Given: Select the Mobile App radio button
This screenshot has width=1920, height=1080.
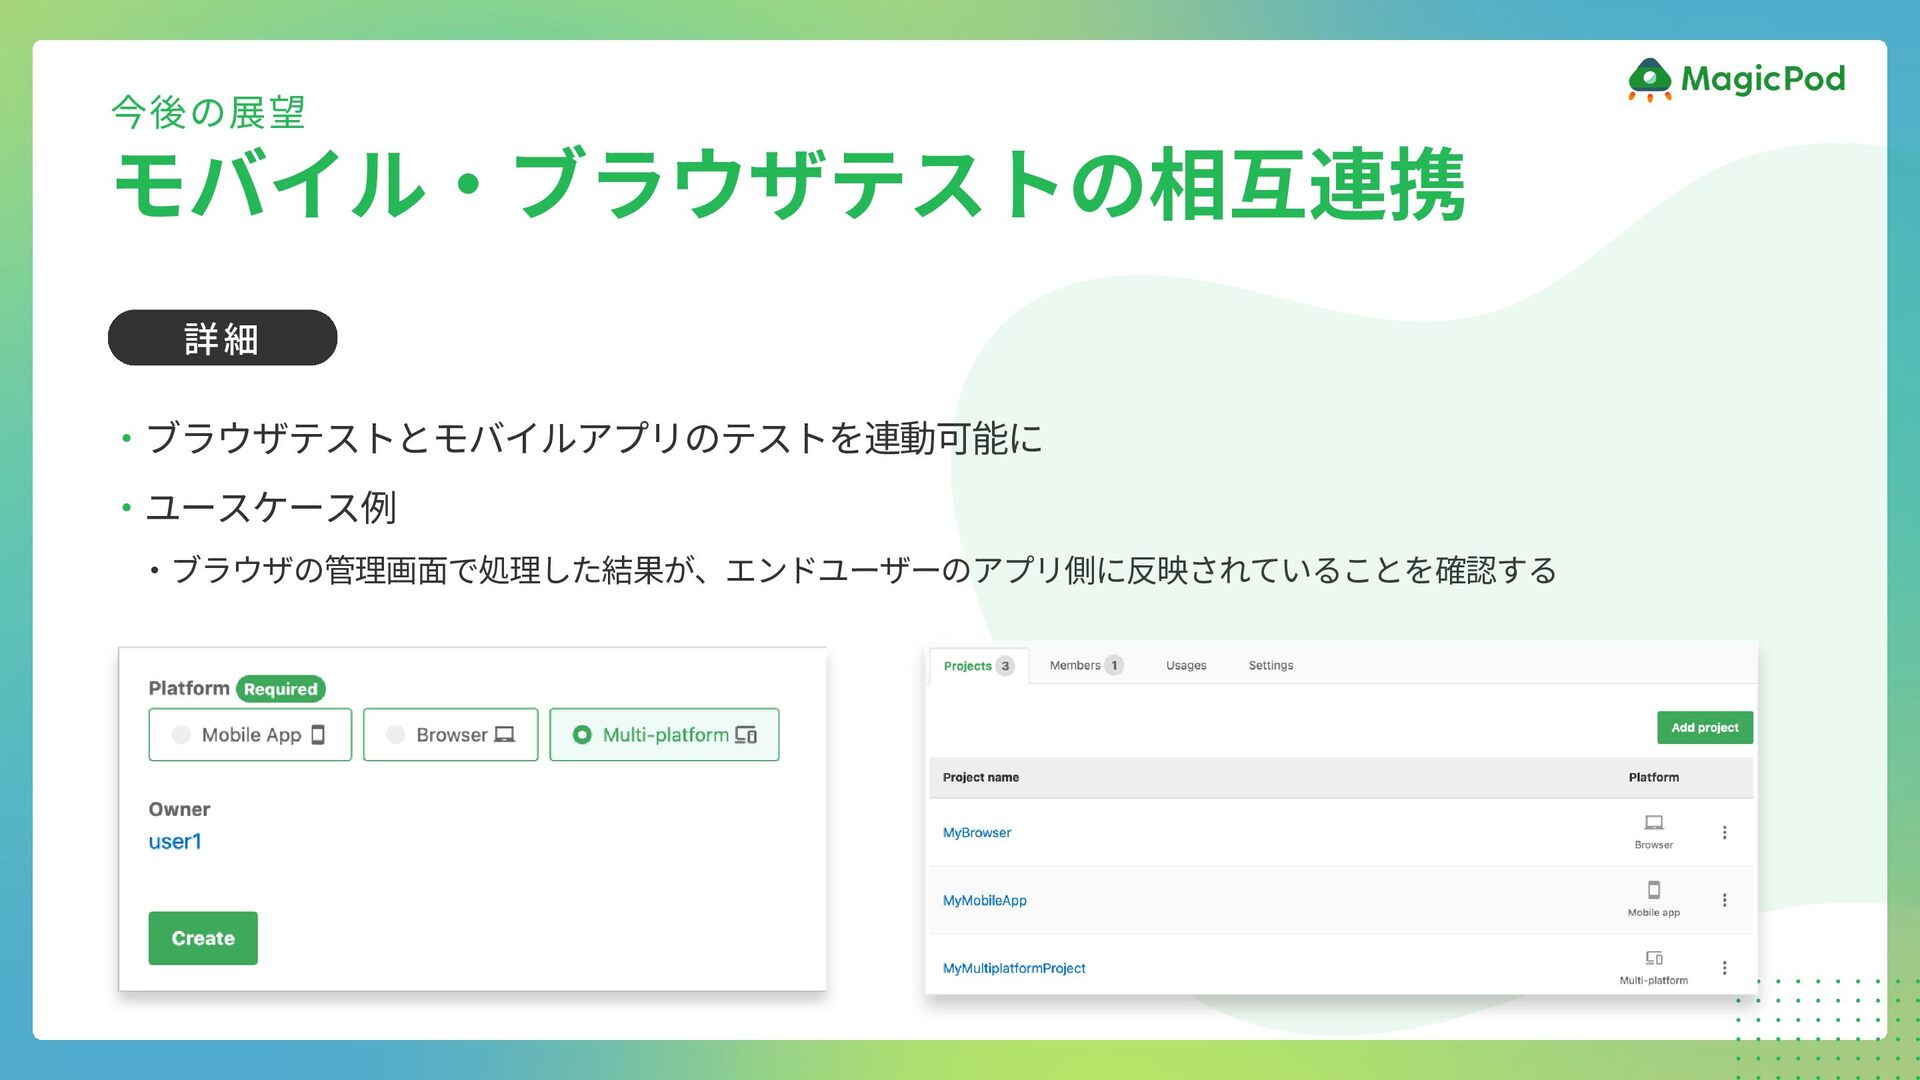Looking at the screenshot, I should click(x=181, y=735).
